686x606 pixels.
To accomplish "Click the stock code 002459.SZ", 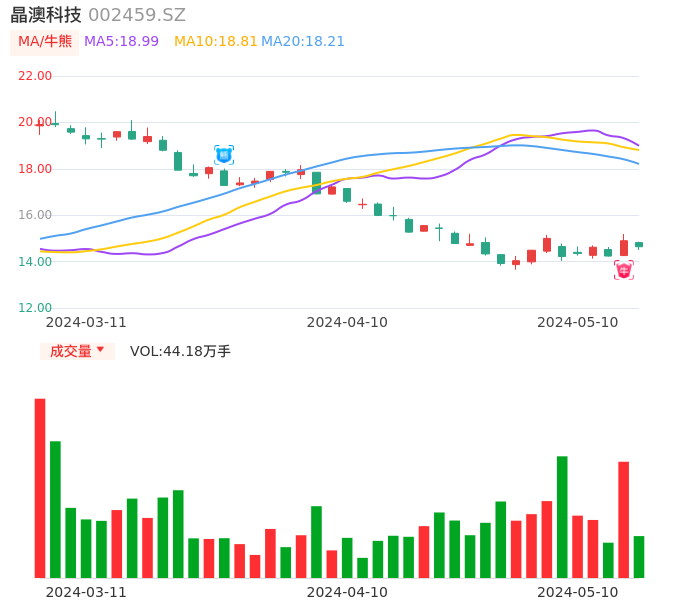I will 137,15.
